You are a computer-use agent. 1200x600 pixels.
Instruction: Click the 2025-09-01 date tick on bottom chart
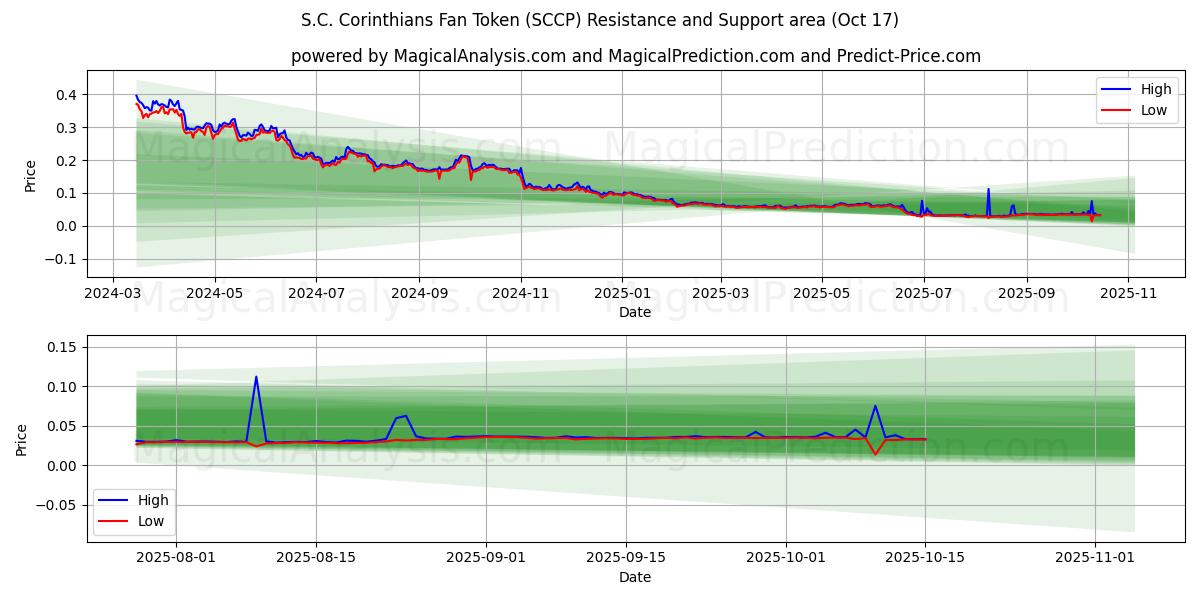point(486,558)
